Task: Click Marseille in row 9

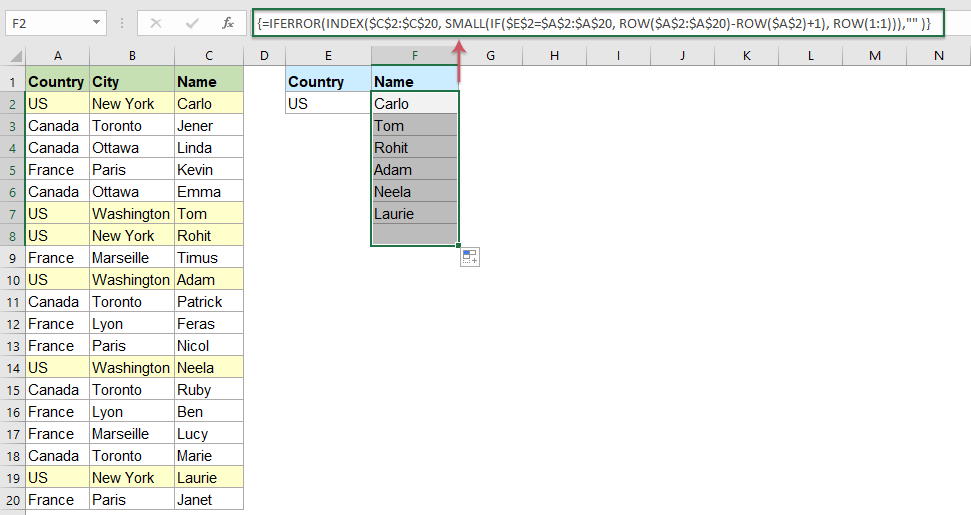Action: click(132, 258)
